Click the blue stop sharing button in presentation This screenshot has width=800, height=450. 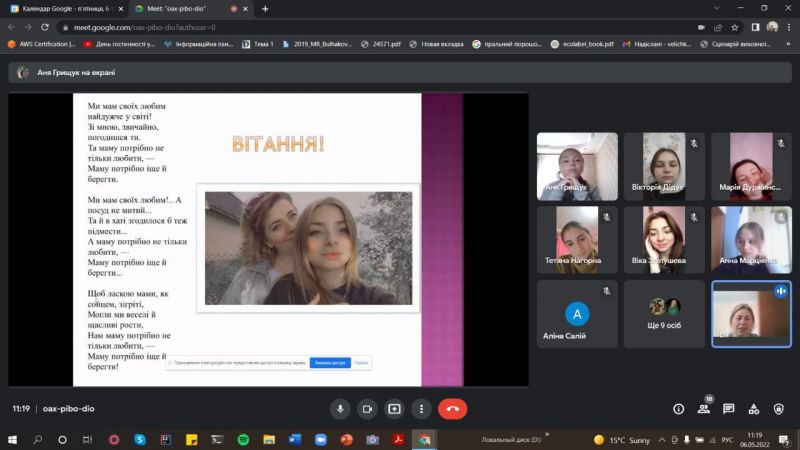[x=330, y=363]
